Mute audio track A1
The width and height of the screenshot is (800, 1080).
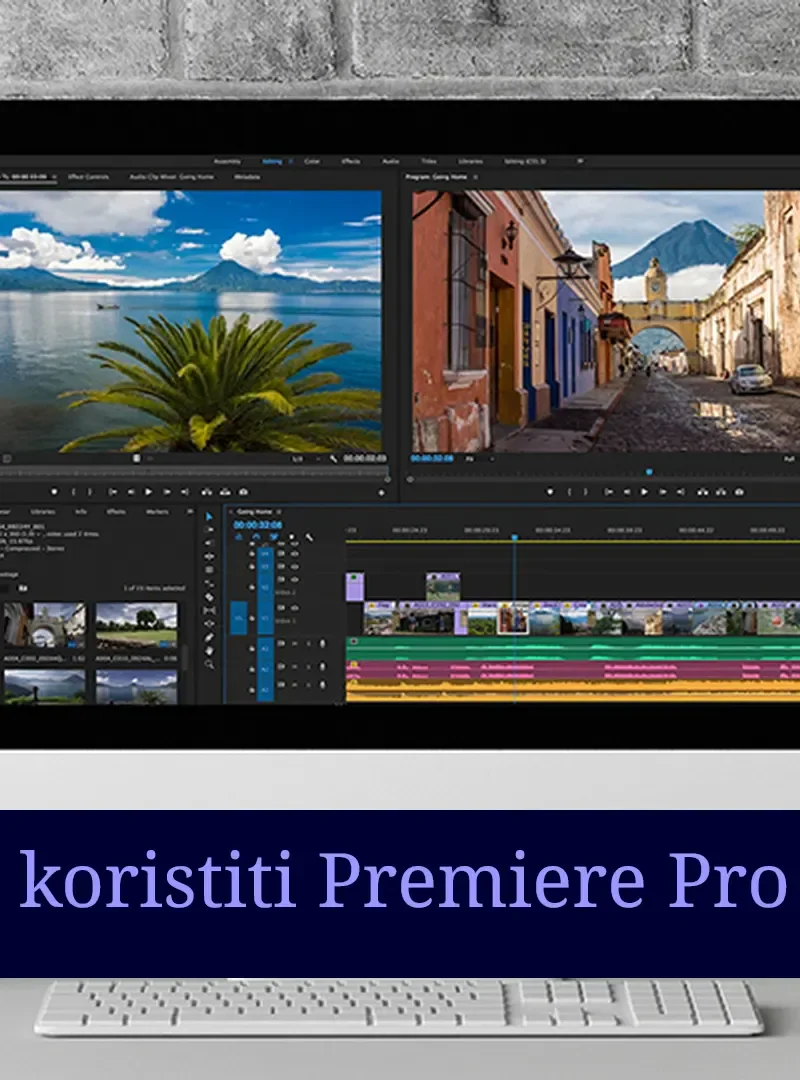295,643
